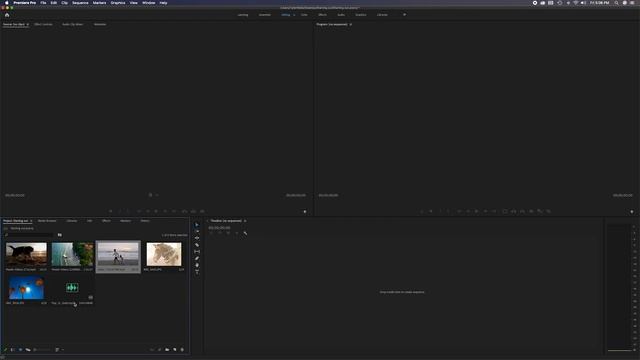The height and width of the screenshot is (360, 640).
Task: Open the Program panel menu icon
Action: pos(351,24)
